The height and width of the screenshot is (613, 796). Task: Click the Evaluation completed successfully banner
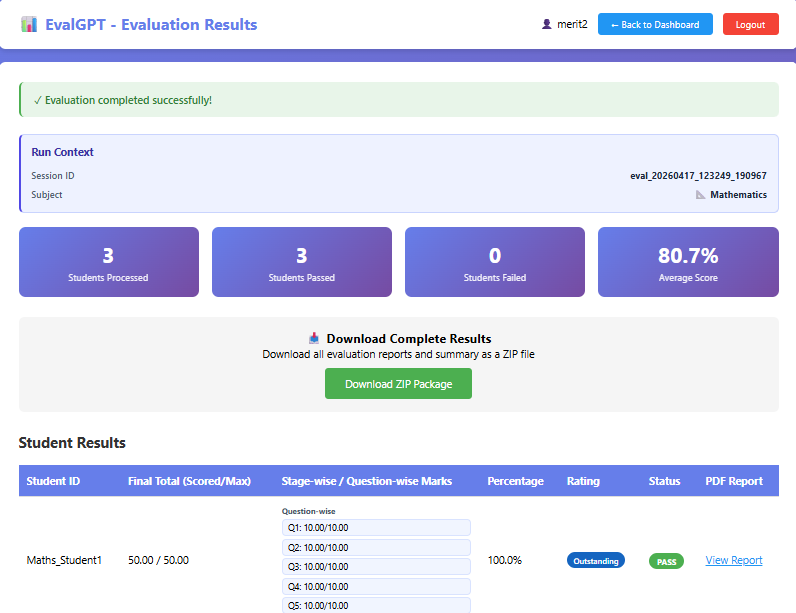(x=399, y=100)
